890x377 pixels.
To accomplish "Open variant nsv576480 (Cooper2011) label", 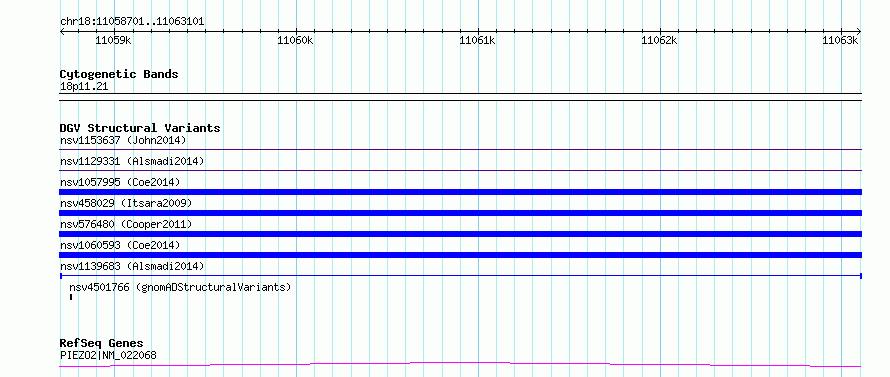I will coord(126,224).
